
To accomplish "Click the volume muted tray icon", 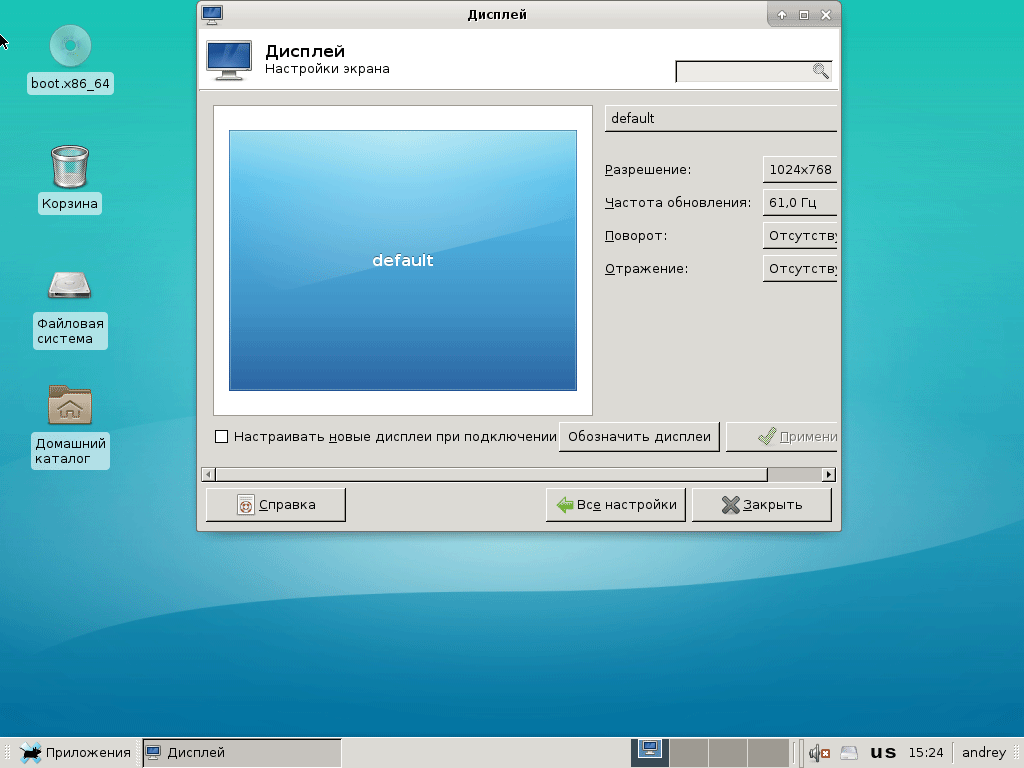I will click(x=819, y=752).
